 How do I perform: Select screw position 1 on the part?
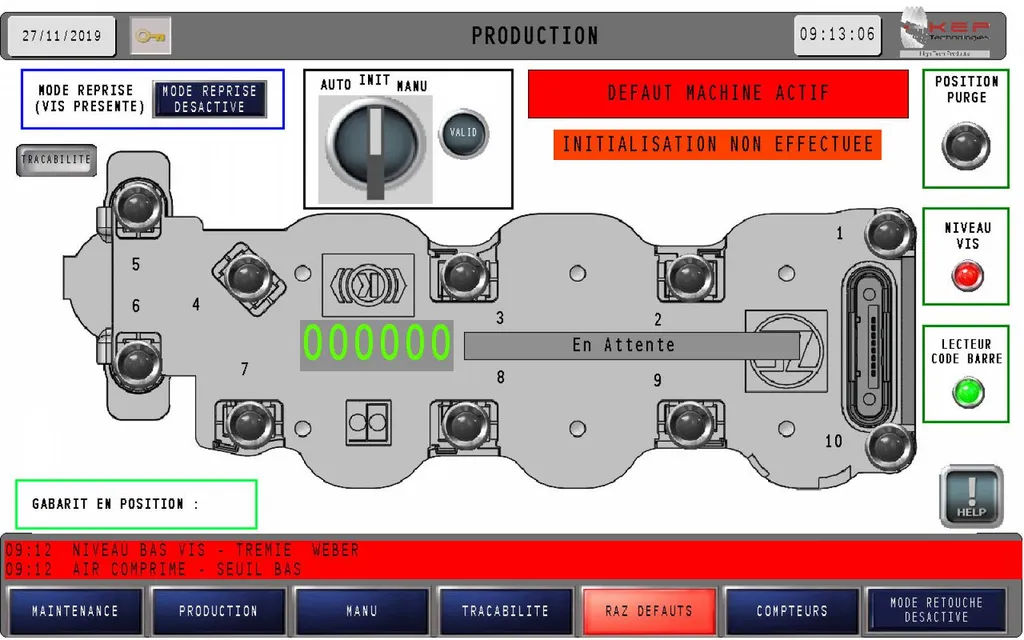tap(887, 234)
